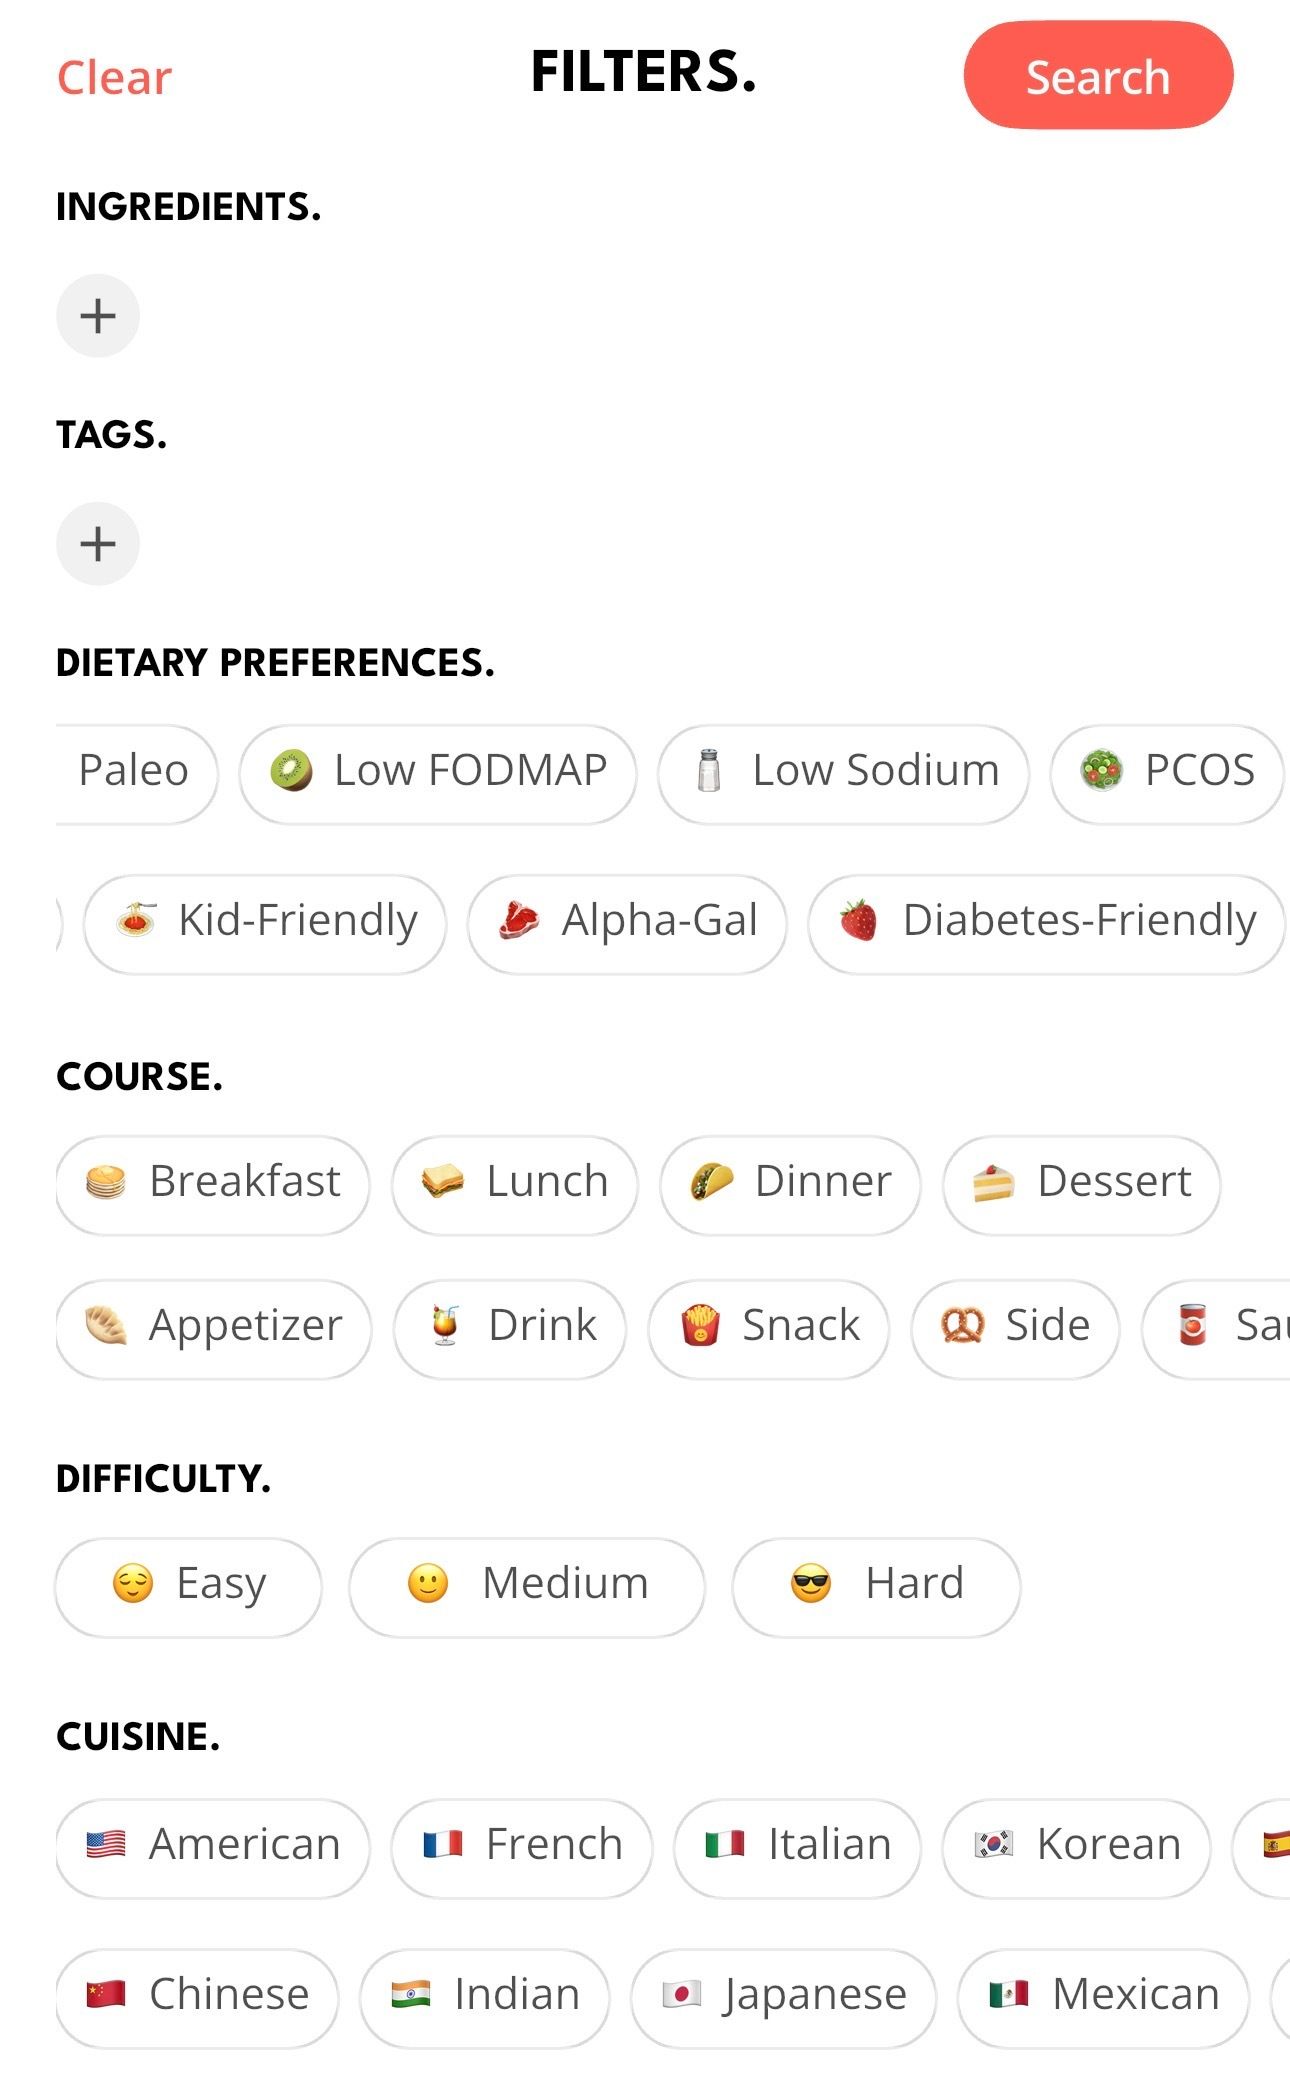Screen dimensions: 1290x2079
Task: Choose the Snack course filter
Action: (x=768, y=1327)
